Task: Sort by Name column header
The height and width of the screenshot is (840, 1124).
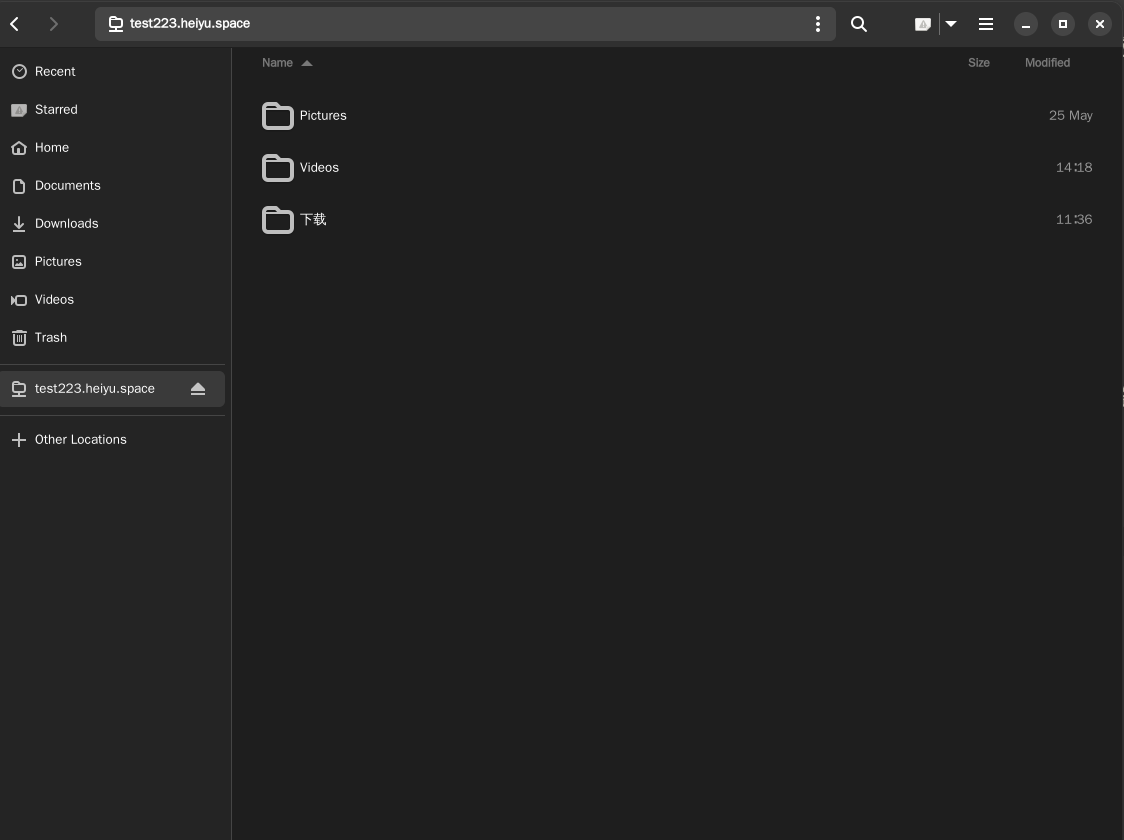Action: click(x=277, y=63)
